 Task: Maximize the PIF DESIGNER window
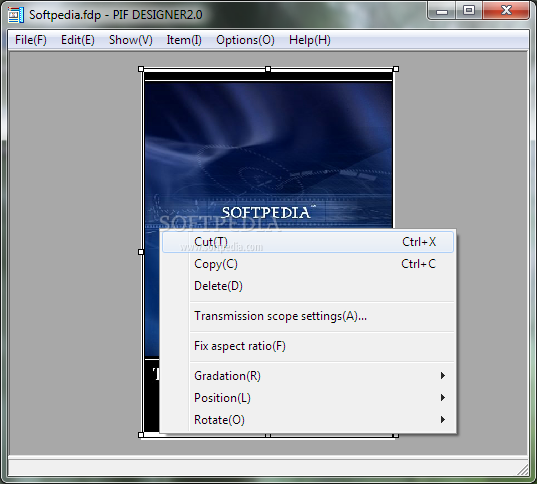tap(469, 11)
